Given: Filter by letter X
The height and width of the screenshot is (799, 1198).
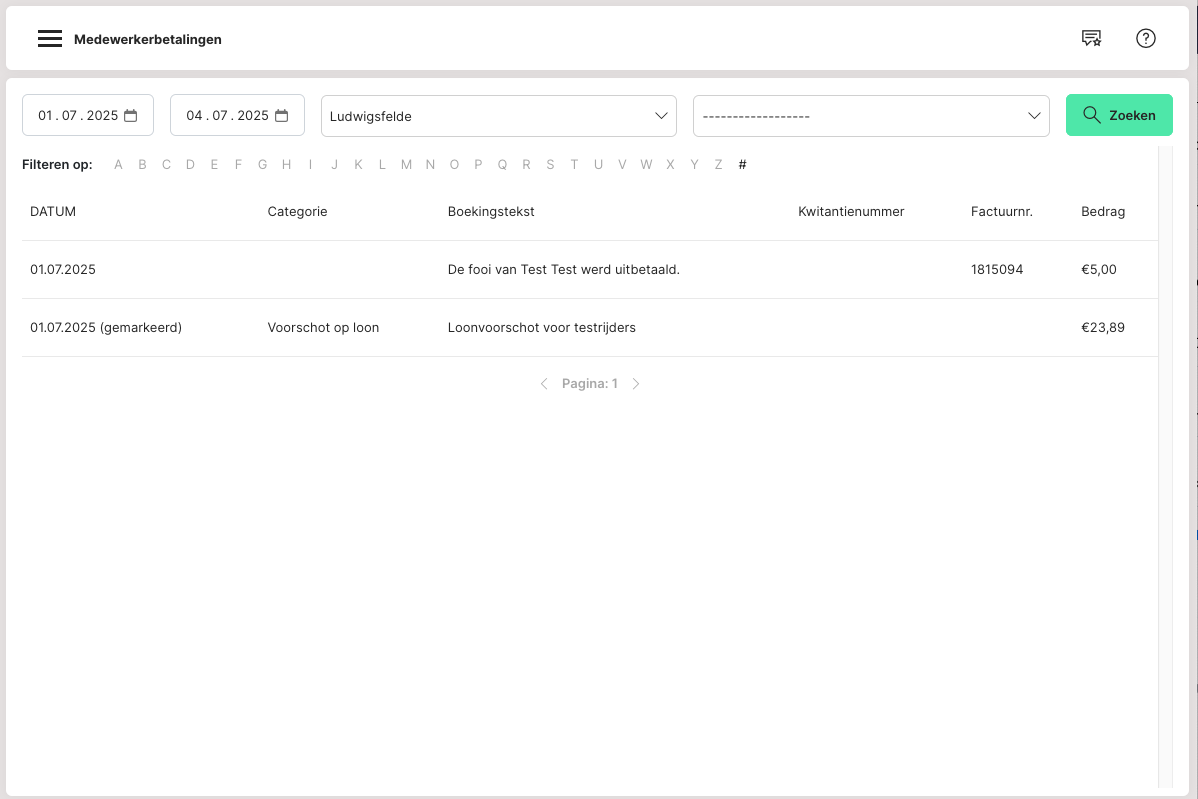Looking at the screenshot, I should (x=670, y=164).
